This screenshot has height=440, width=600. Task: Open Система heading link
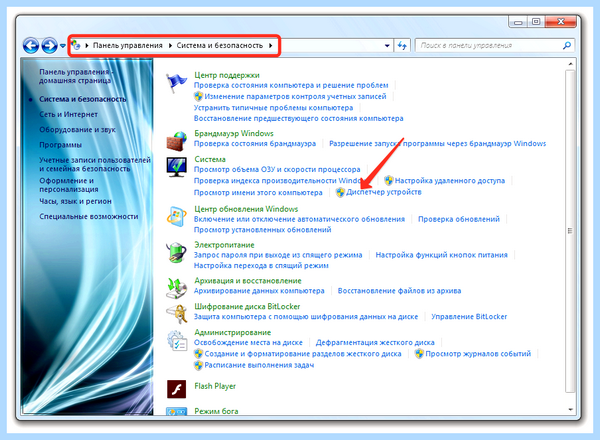click(210, 159)
